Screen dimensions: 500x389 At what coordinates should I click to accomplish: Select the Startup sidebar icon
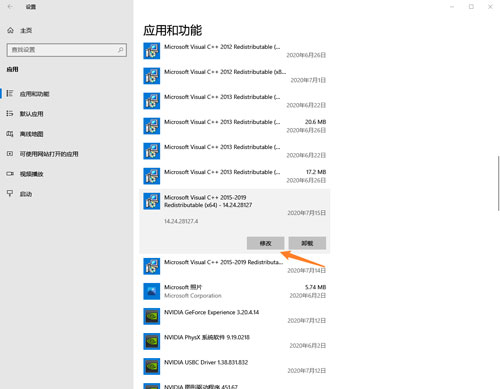(10, 193)
